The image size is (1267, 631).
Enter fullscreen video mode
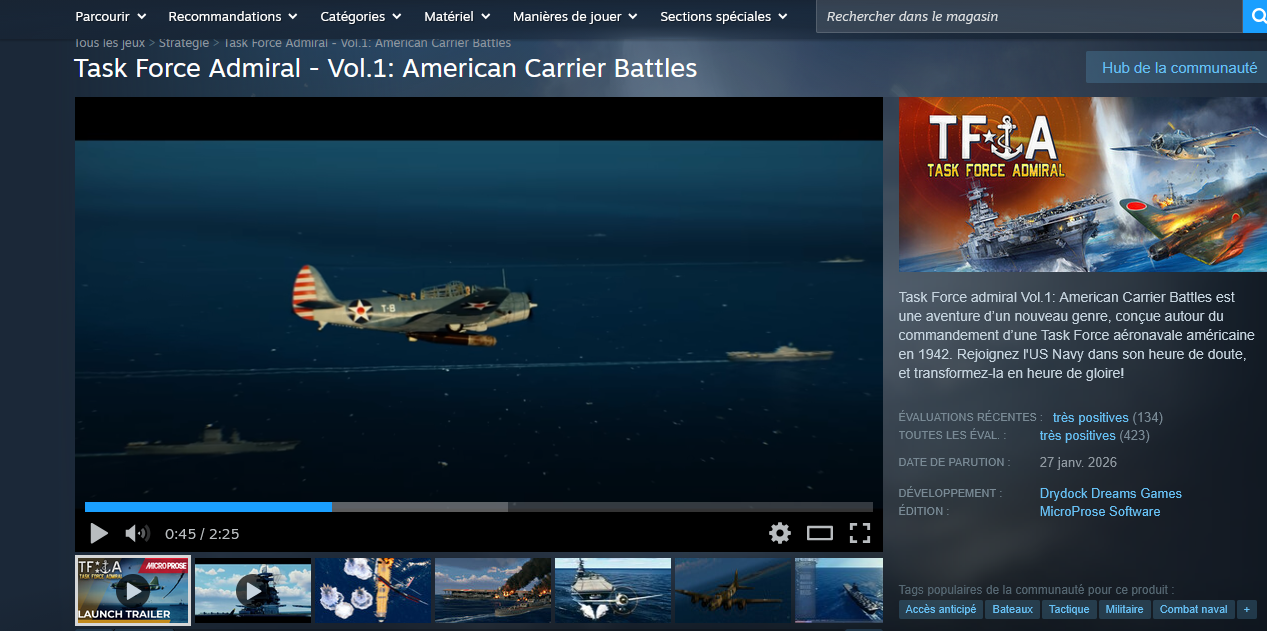click(x=859, y=533)
